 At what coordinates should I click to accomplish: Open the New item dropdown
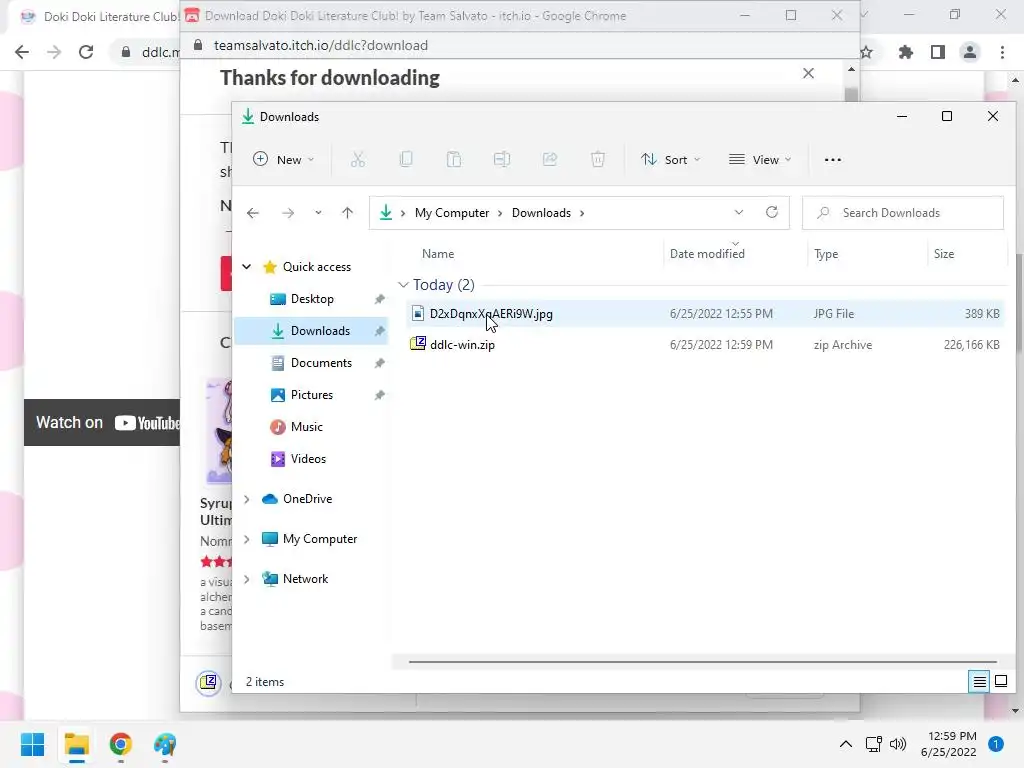point(283,159)
